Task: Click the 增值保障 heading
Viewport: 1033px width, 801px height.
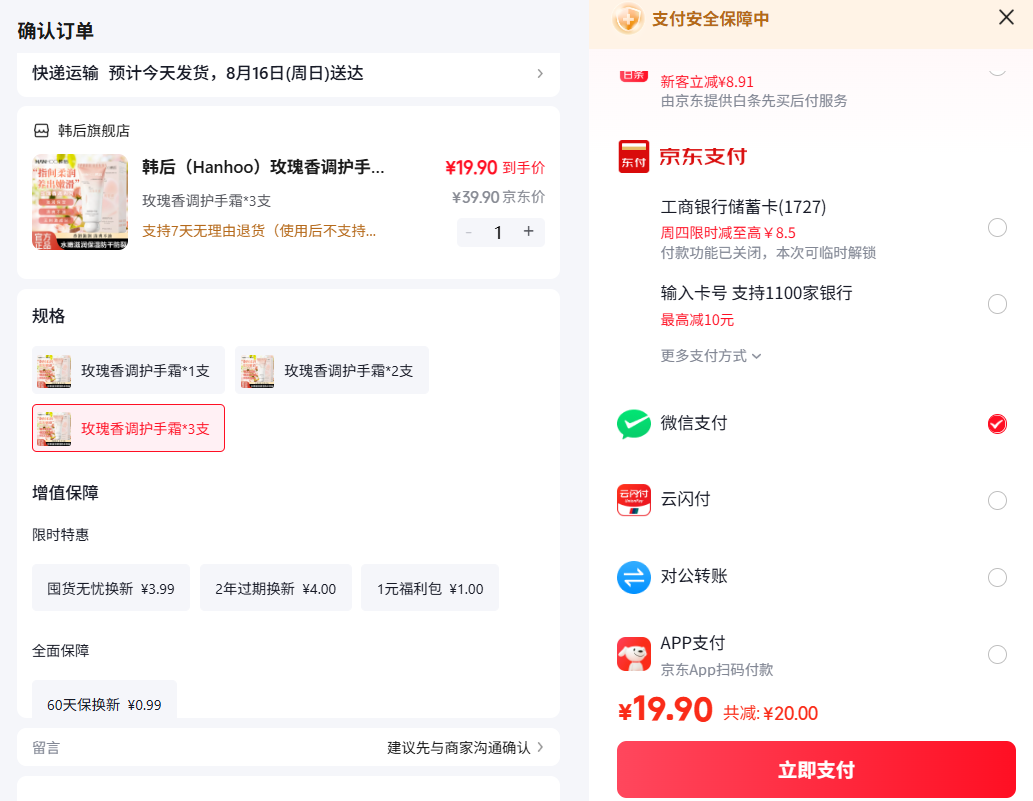Action: pyautogui.click(x=65, y=493)
